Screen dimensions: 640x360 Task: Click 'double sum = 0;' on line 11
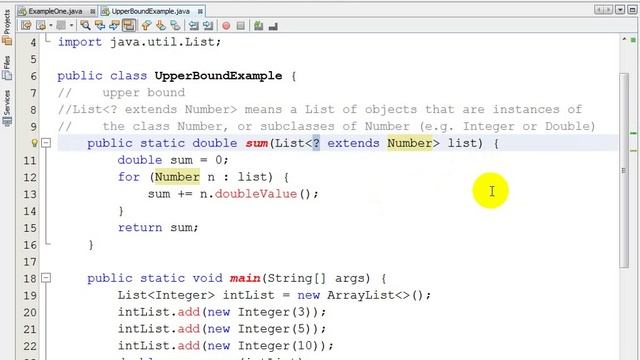(173, 160)
